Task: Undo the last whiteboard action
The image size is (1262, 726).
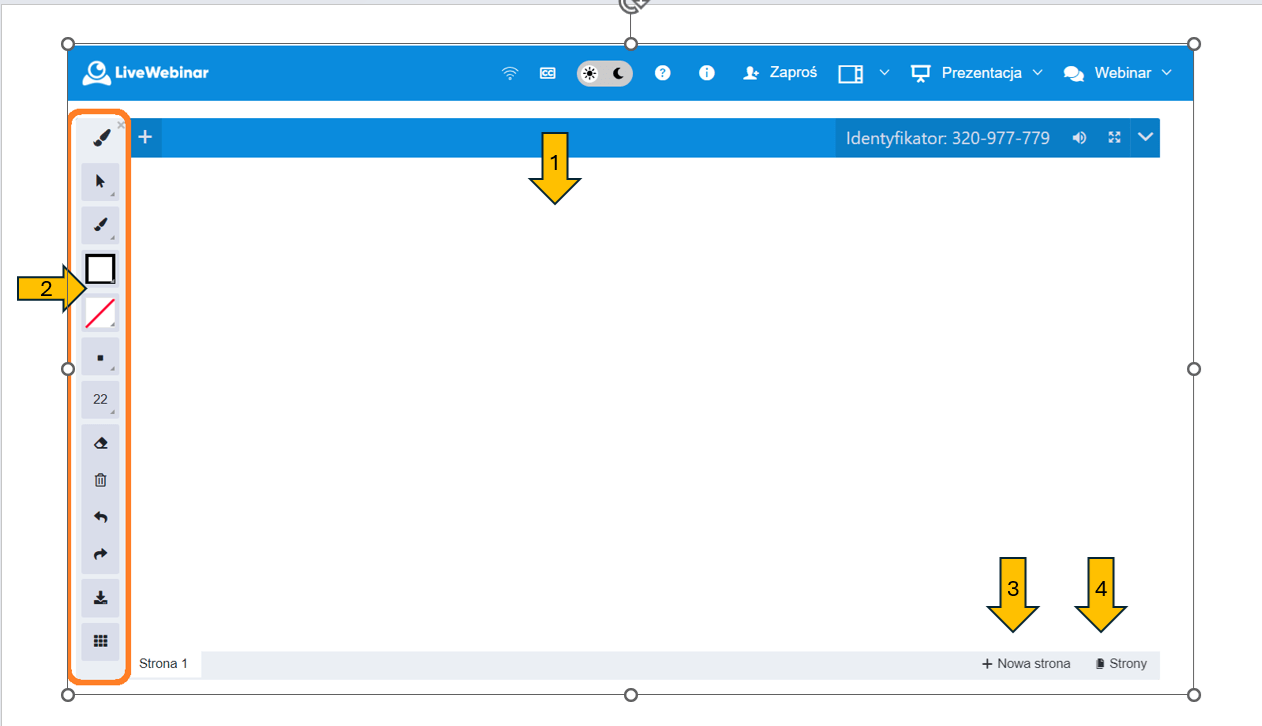Action: click(x=100, y=517)
